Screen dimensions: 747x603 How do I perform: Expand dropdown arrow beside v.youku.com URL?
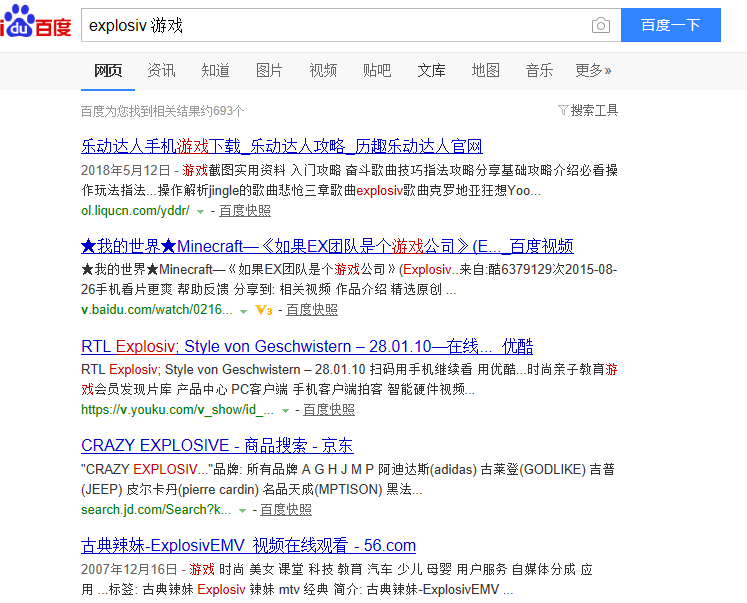point(285,411)
